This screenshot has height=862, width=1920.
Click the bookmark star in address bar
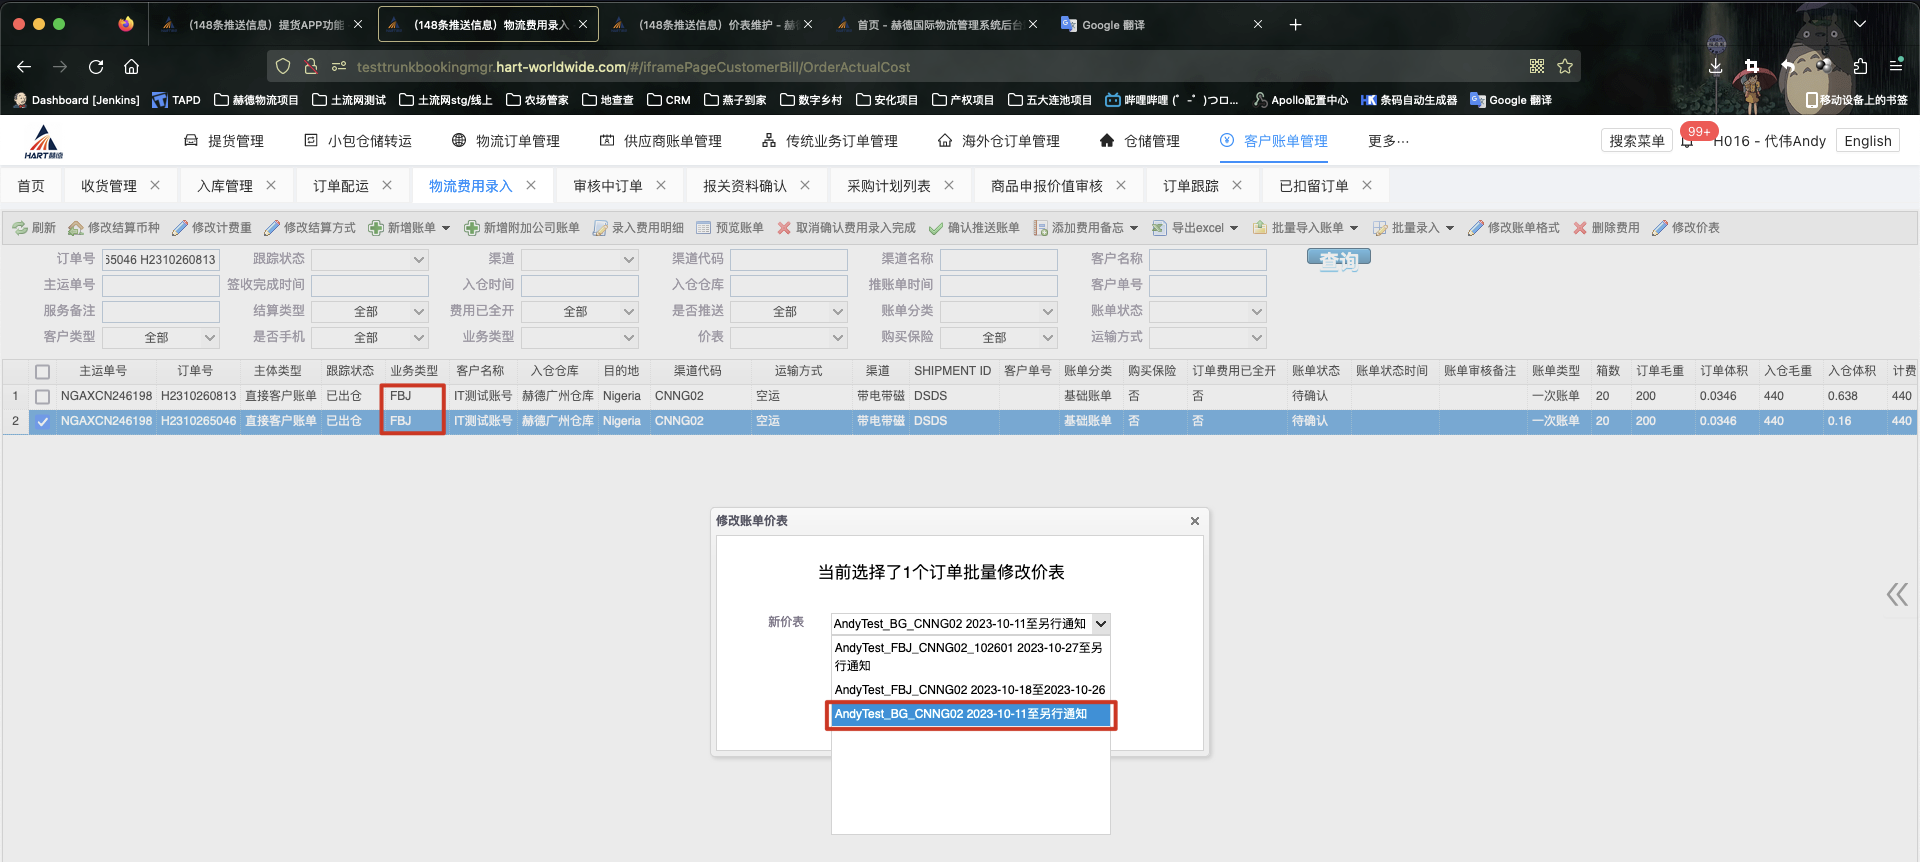pos(1565,67)
